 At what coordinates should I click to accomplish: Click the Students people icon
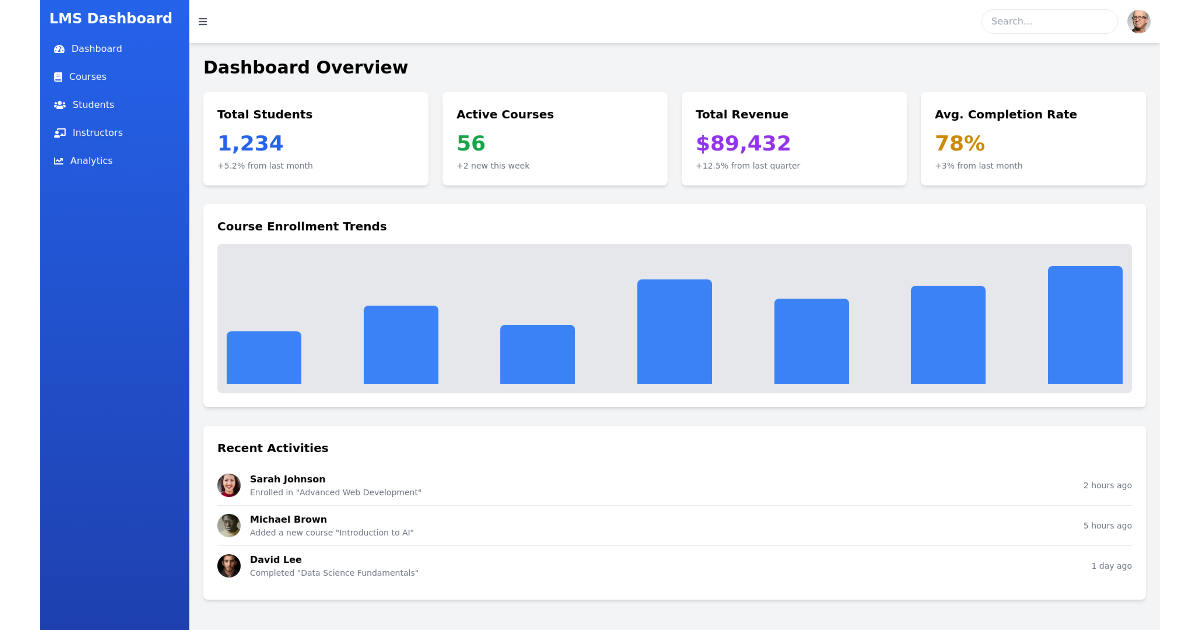point(58,104)
